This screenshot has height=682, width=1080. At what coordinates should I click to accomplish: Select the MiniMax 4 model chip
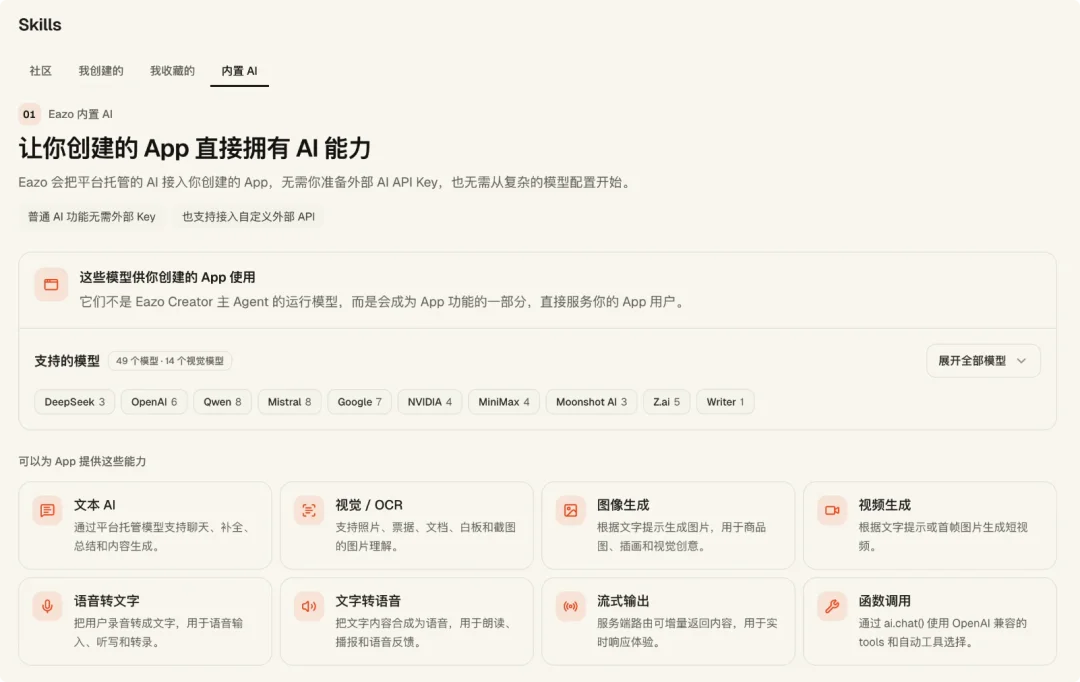[504, 402]
